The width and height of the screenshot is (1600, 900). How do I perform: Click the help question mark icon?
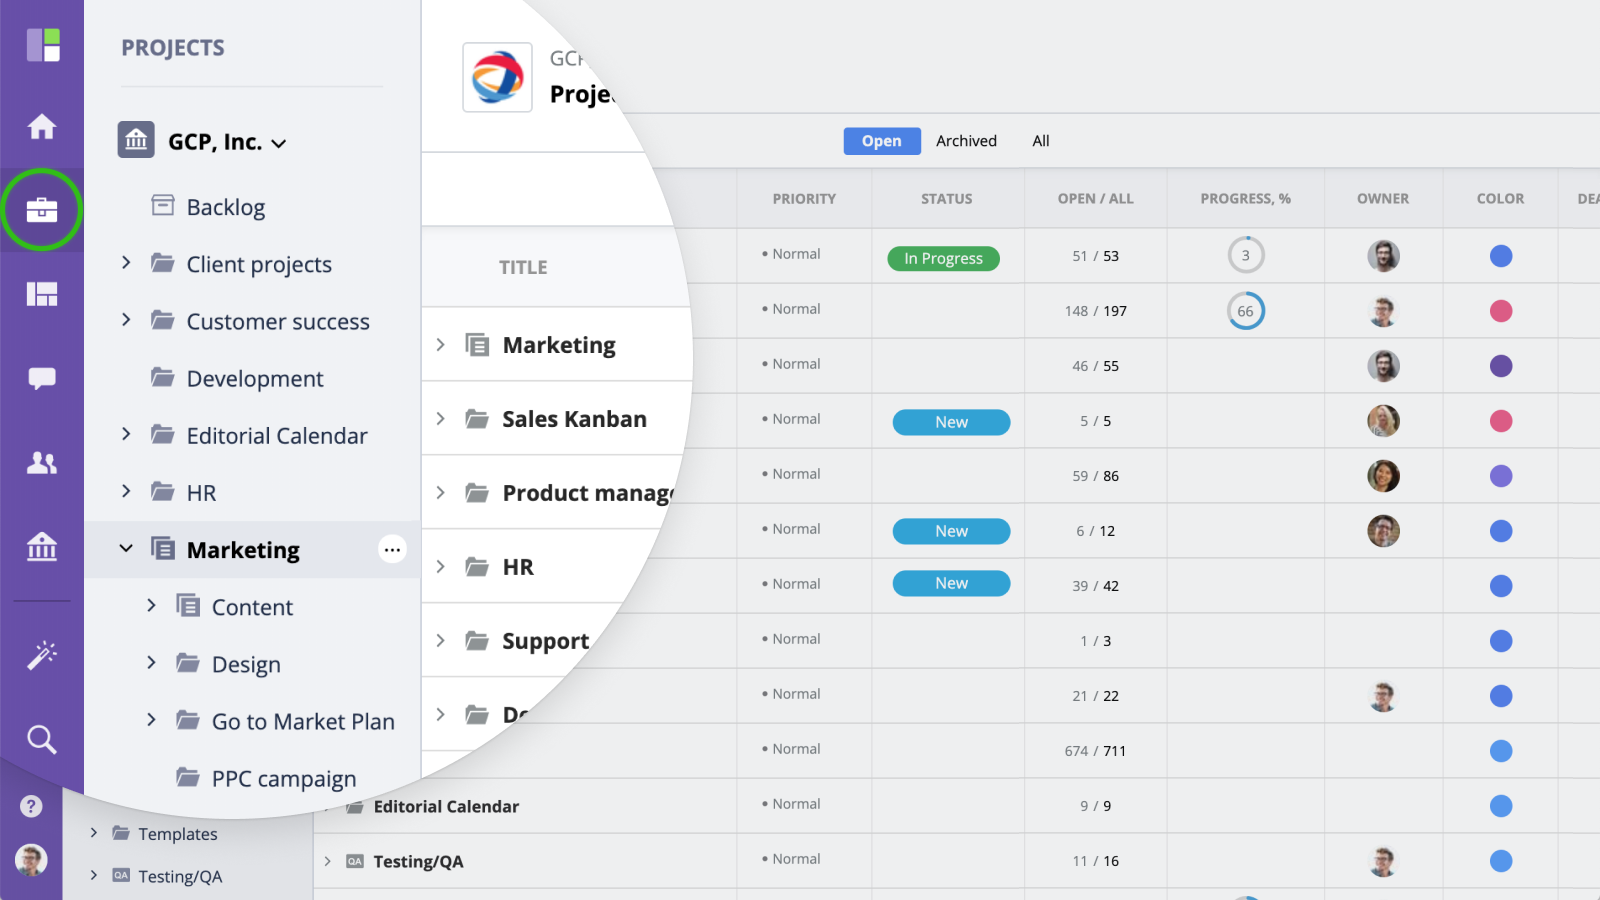(x=31, y=806)
